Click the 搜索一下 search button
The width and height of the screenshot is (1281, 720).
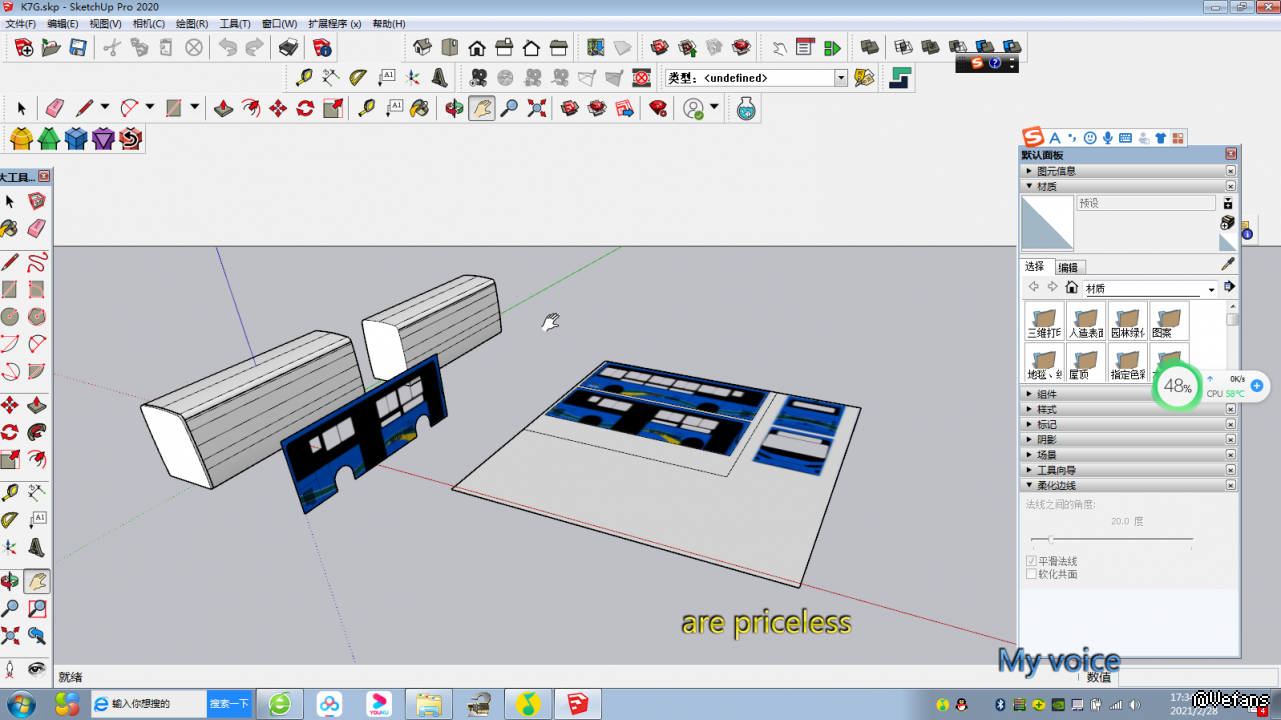228,704
